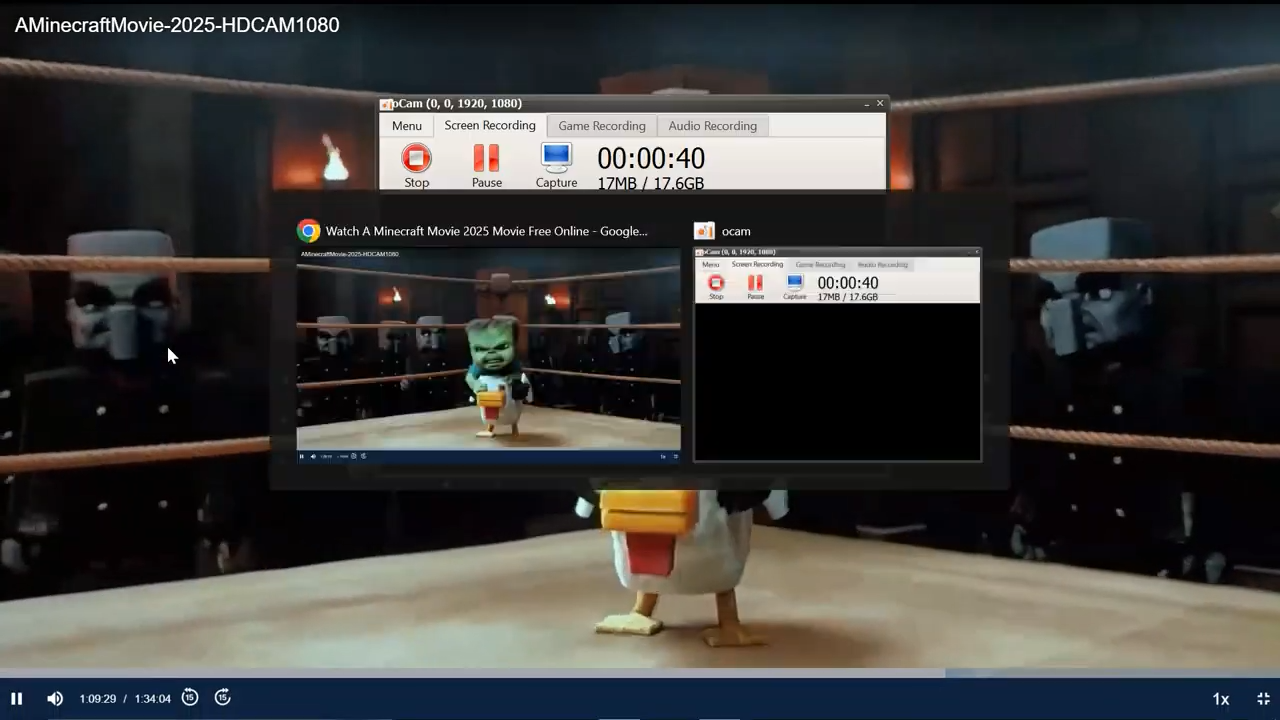Screen dimensions: 1280x720
Task: Select the ocam window thumbnail in switcher
Action: pyautogui.click(x=838, y=355)
